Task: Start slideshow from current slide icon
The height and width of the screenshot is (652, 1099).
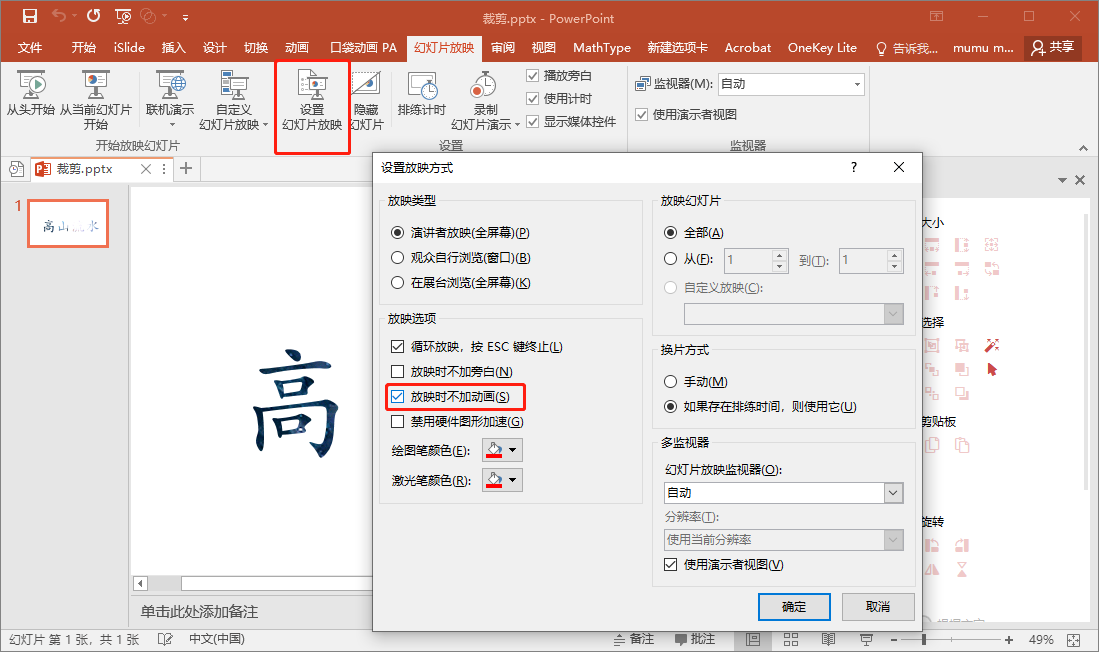Action: point(95,85)
